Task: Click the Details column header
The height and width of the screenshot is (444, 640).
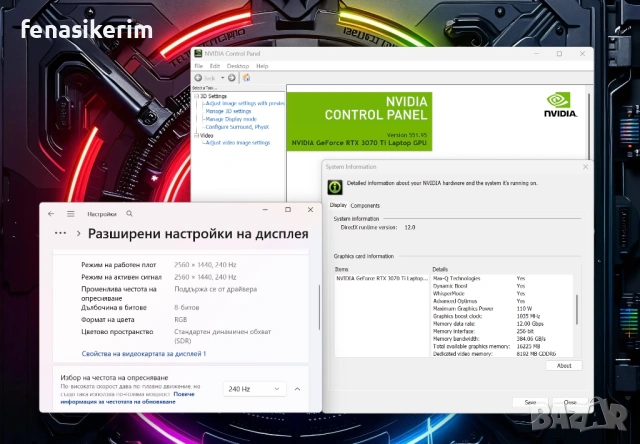Action: click(440, 269)
